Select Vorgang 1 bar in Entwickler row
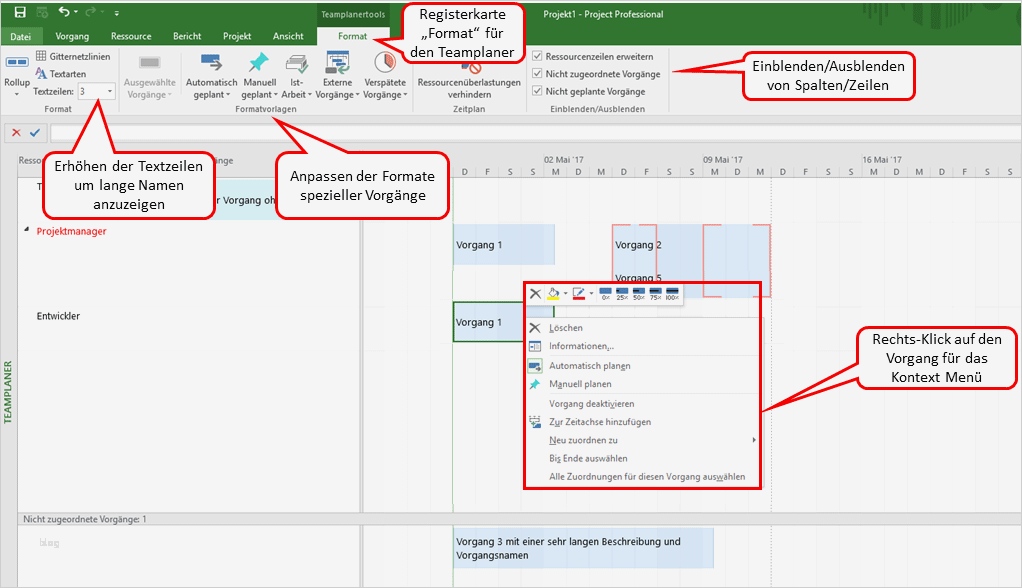 489,322
